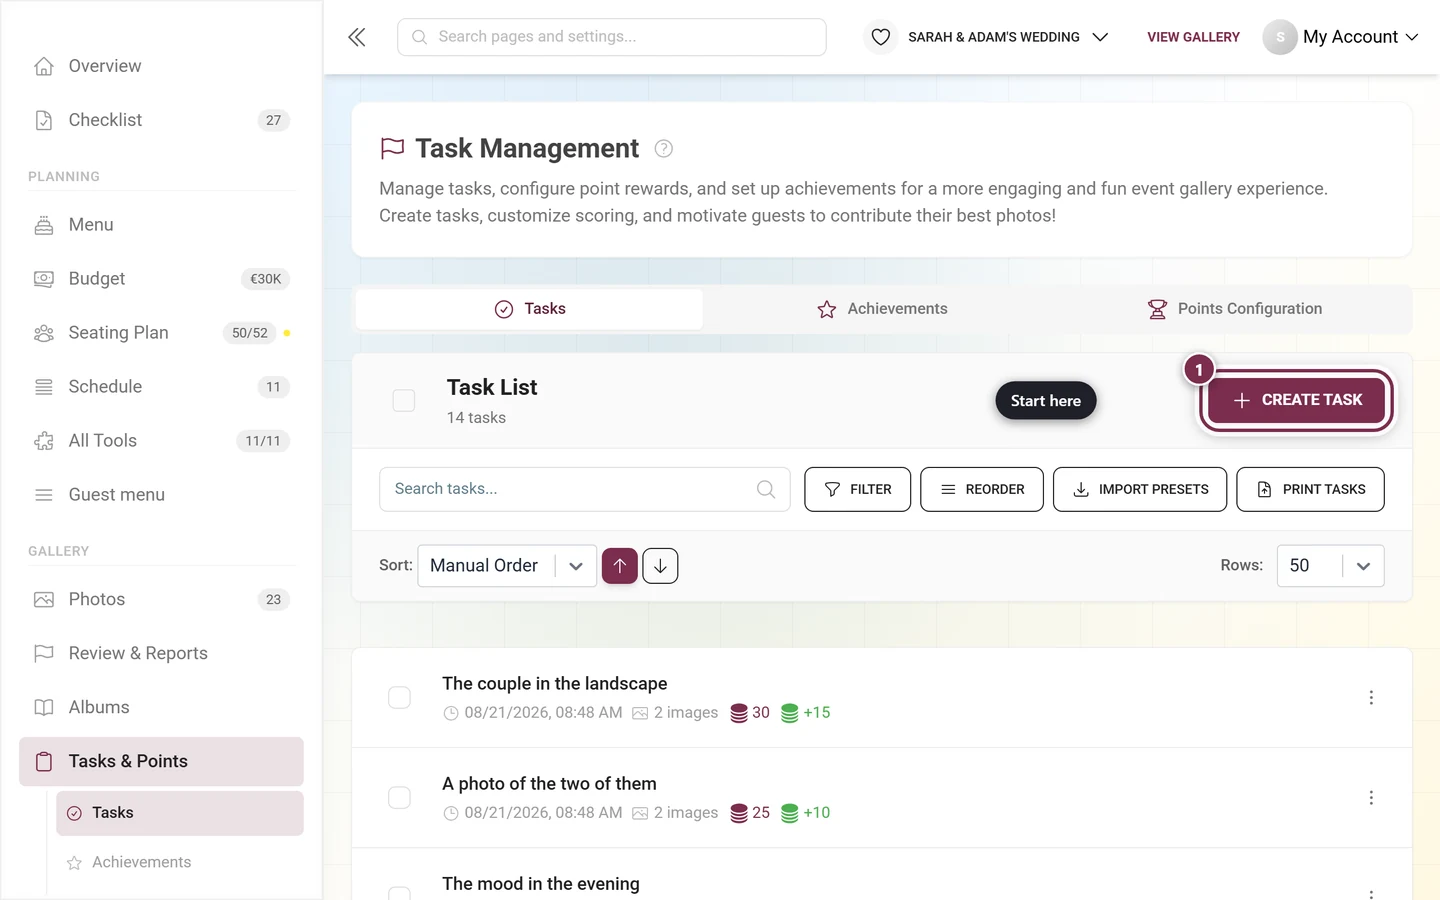Click the 14 tasks count text
The width and height of the screenshot is (1440, 900).
476,418
